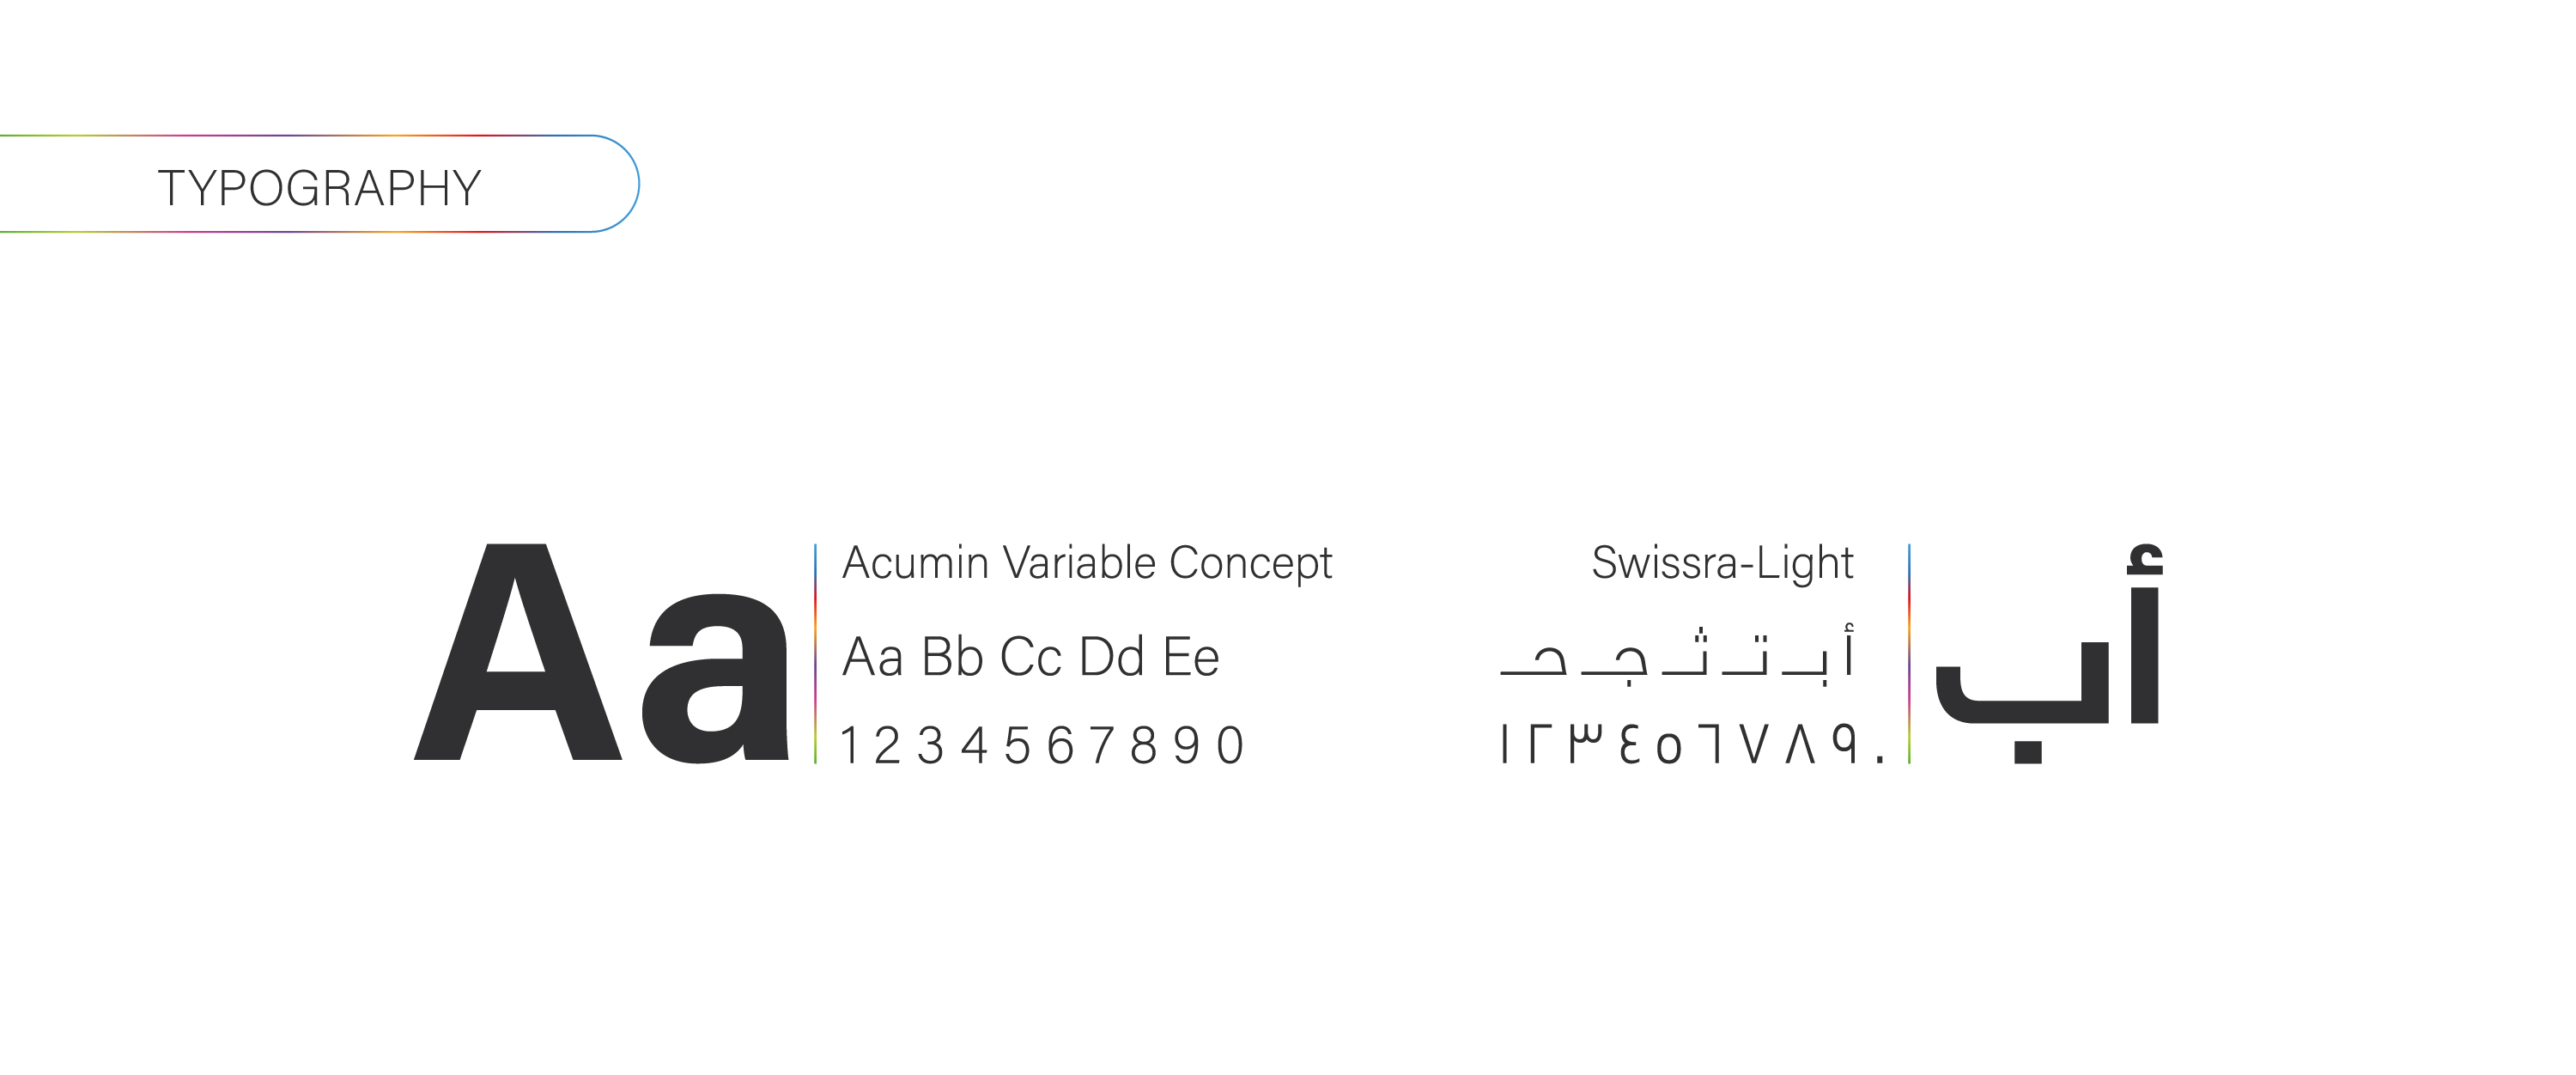
Task: Select the large bold lowercase a glyph
Action: pos(714,680)
